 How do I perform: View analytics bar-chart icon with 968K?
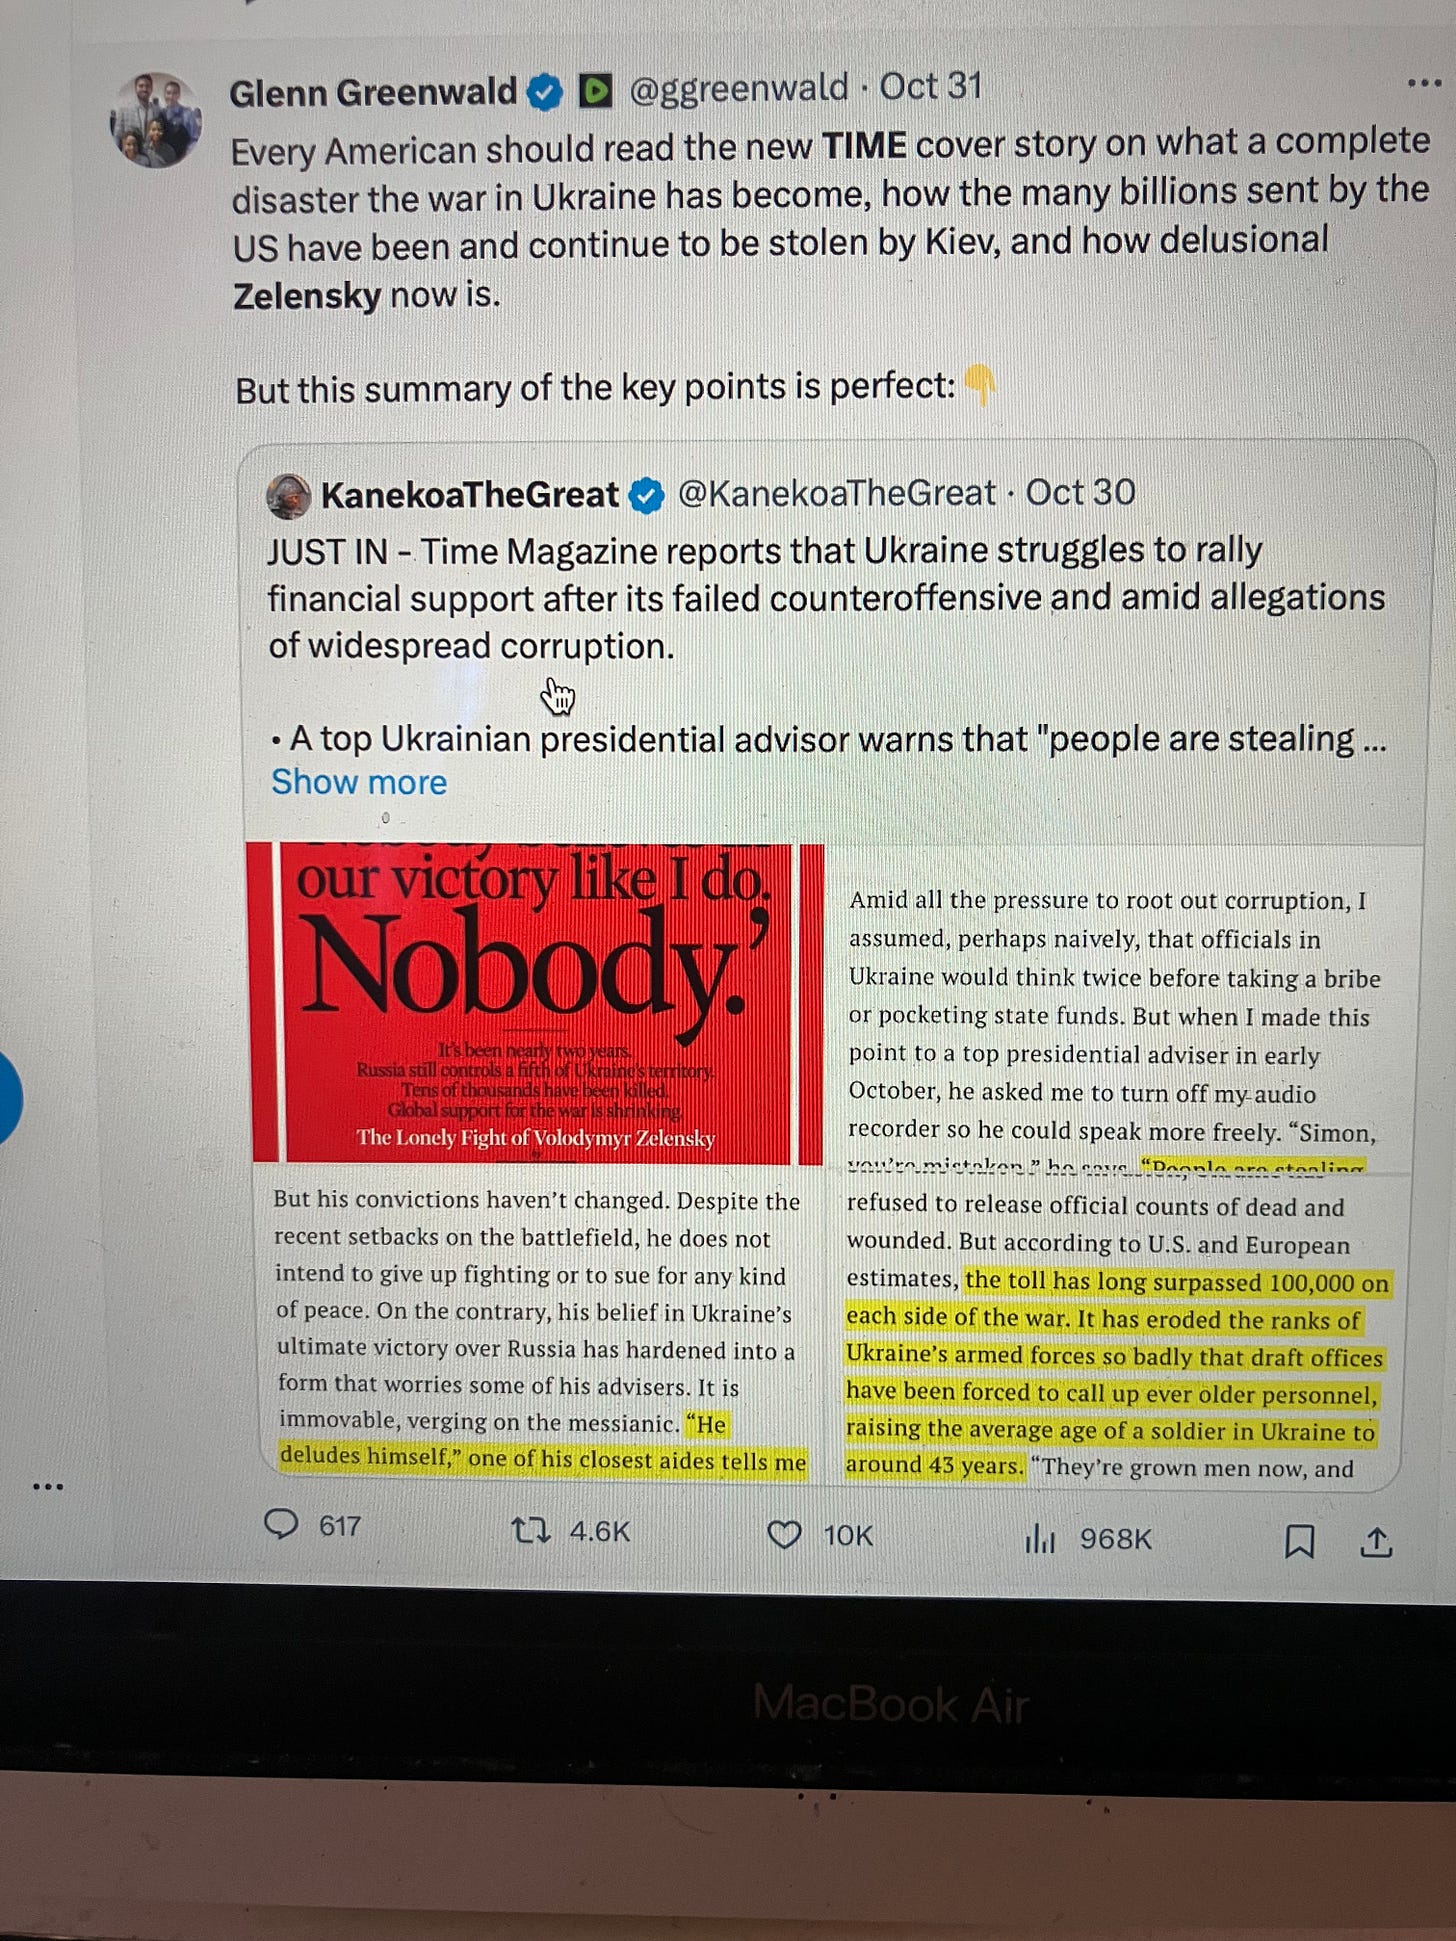(1040, 1538)
